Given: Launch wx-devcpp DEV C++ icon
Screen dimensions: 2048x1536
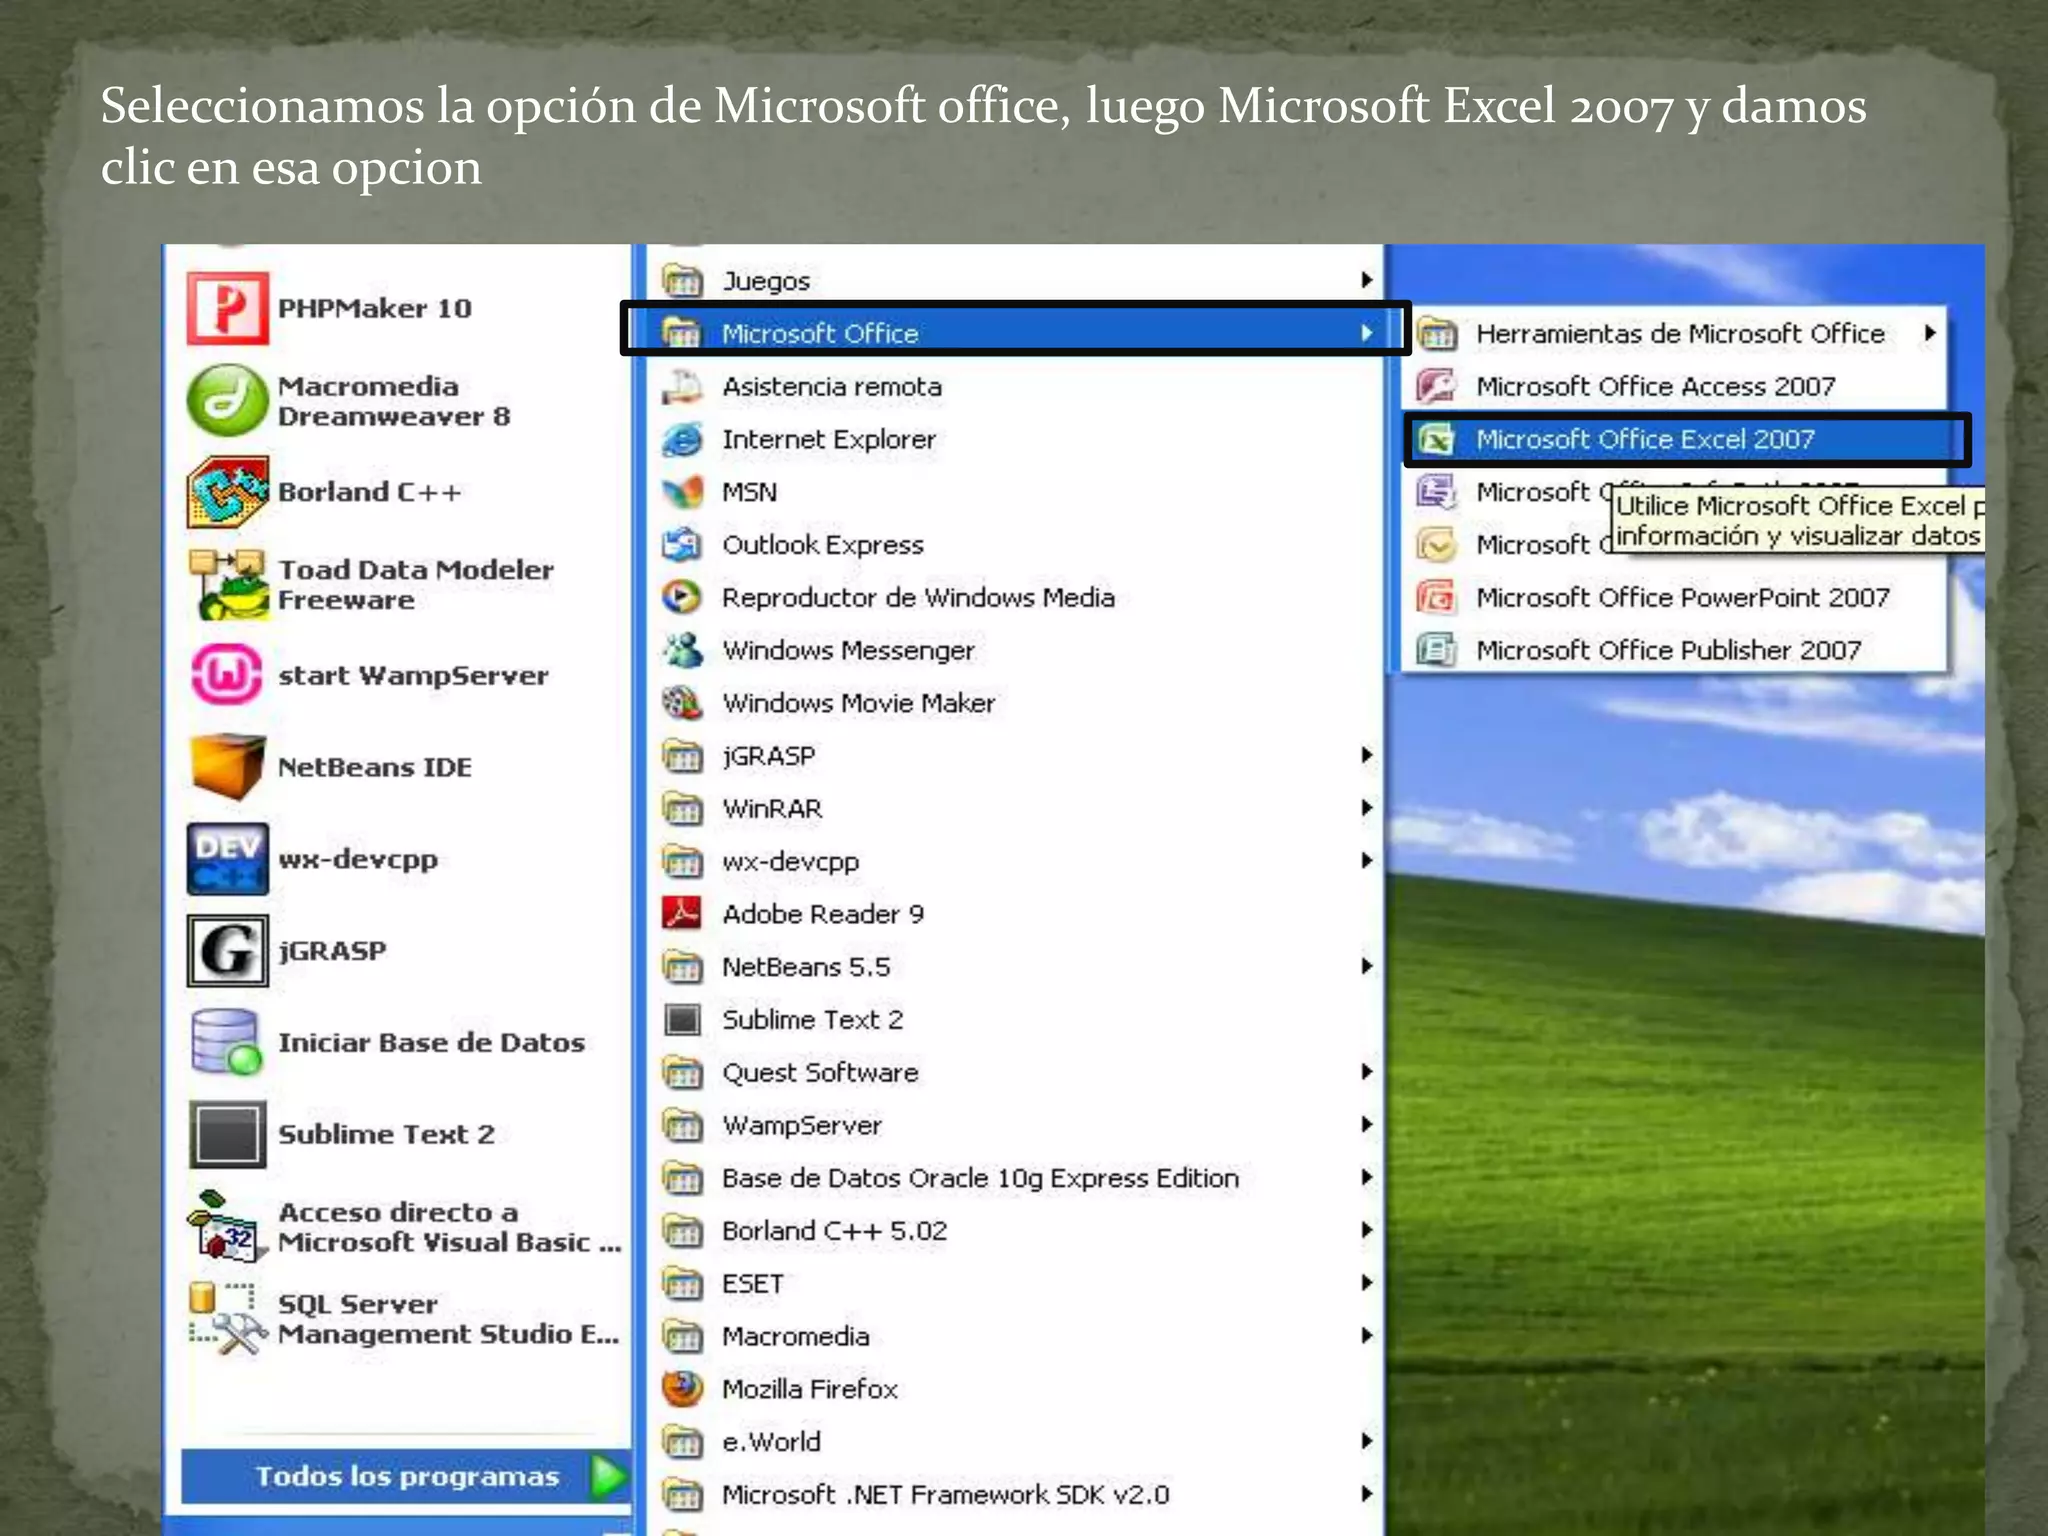Looking at the screenshot, I should click(x=227, y=859).
